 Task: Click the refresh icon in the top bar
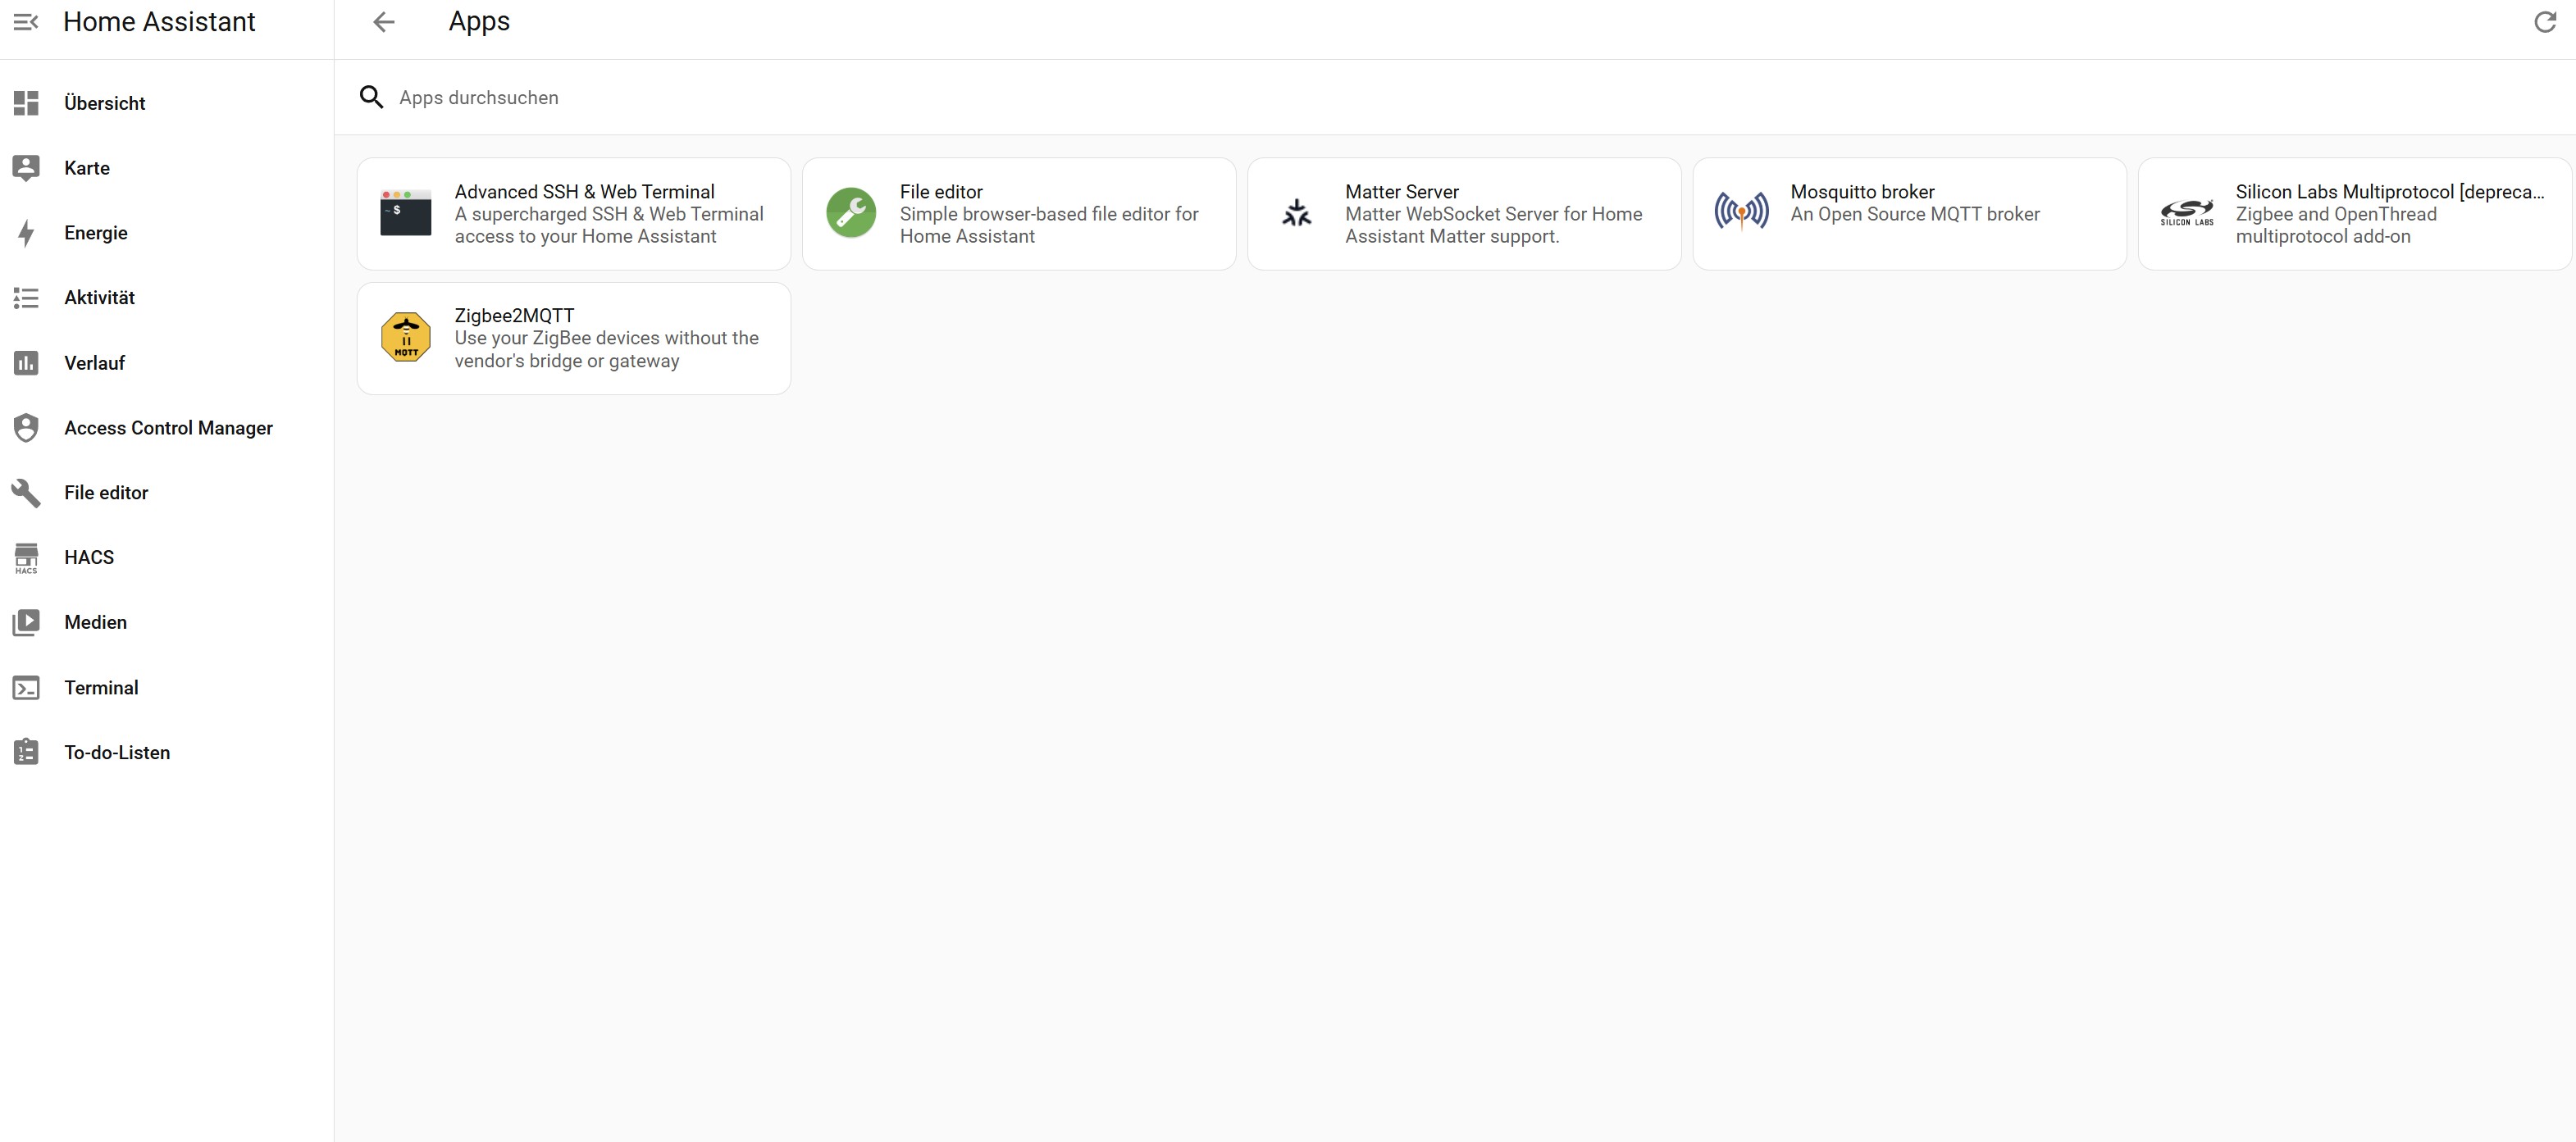click(x=2544, y=22)
